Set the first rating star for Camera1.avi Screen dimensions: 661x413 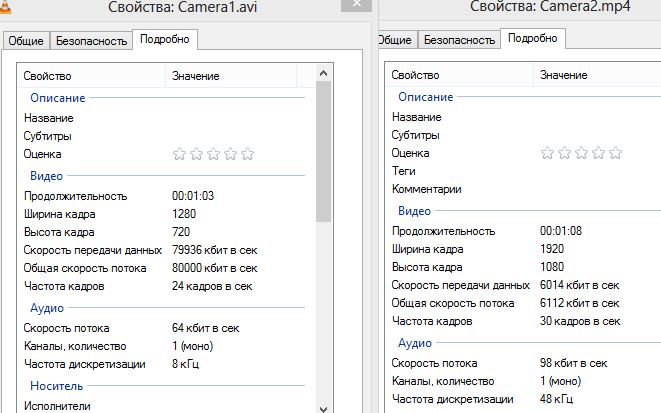tap(179, 154)
